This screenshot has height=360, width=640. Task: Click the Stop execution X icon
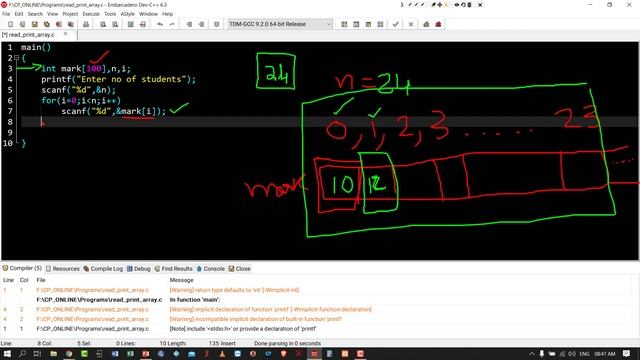[x=411, y=24]
